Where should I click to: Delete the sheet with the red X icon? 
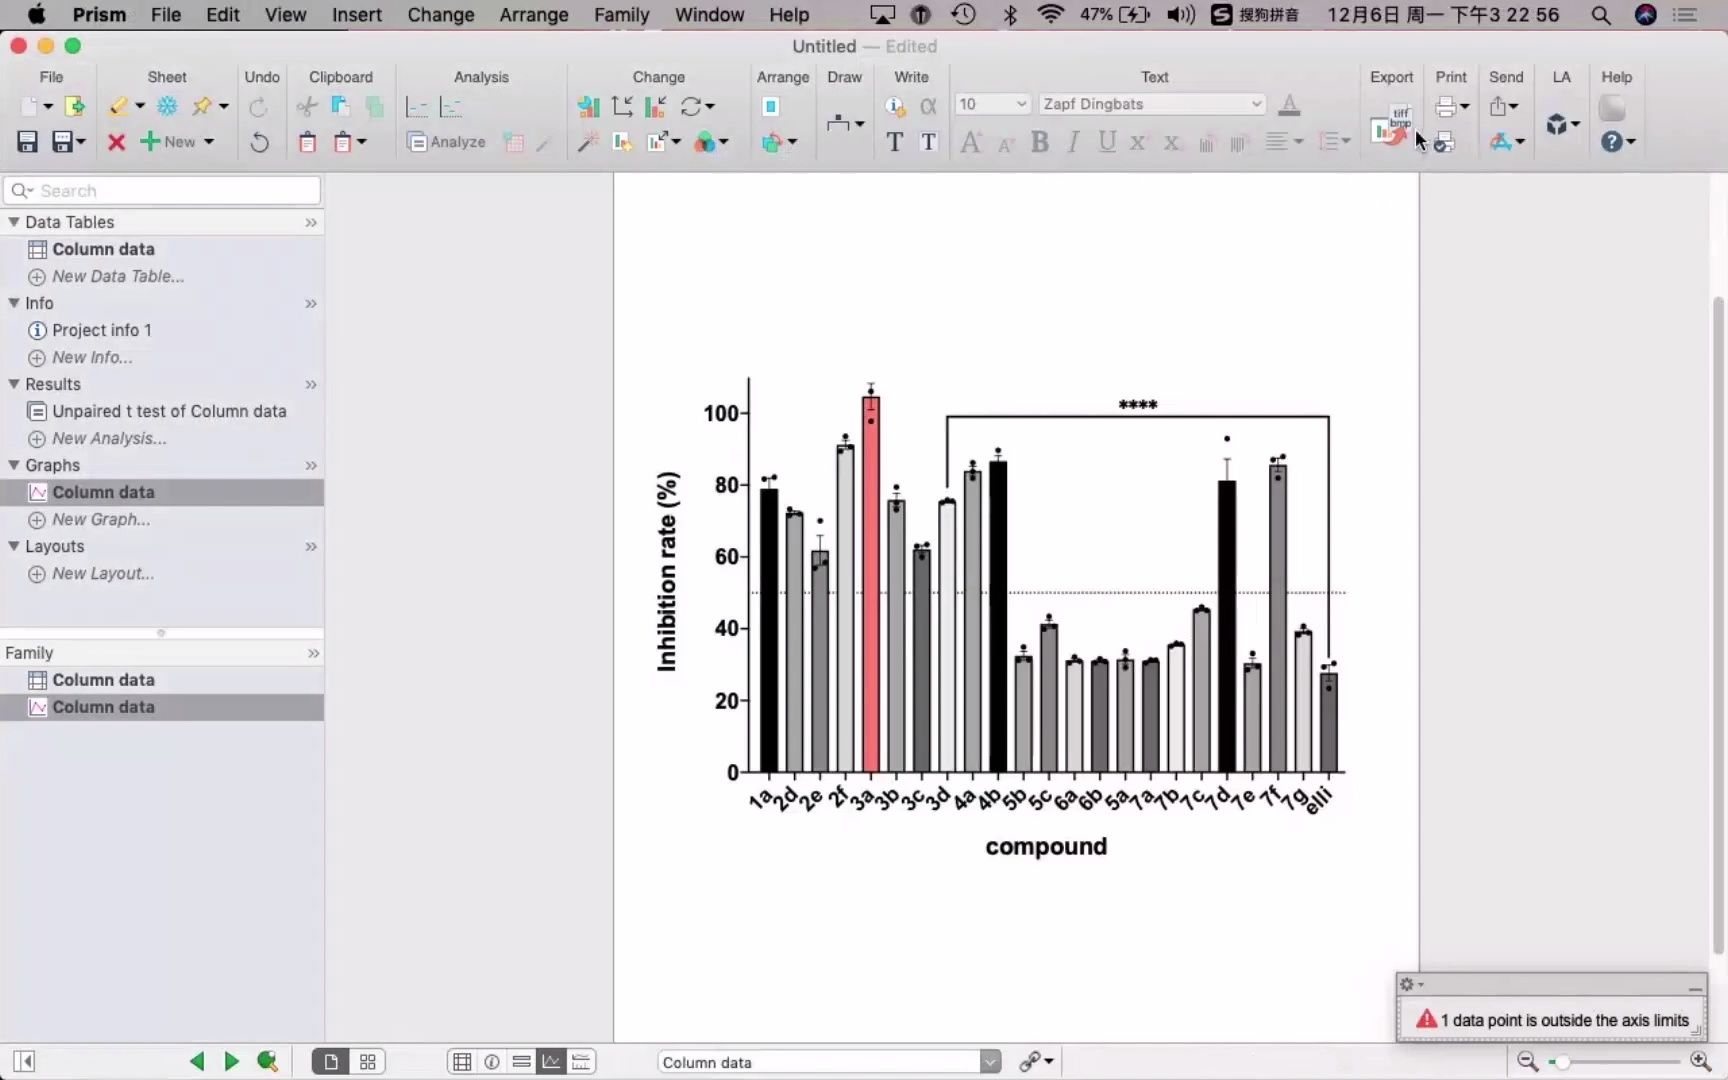[x=116, y=142]
